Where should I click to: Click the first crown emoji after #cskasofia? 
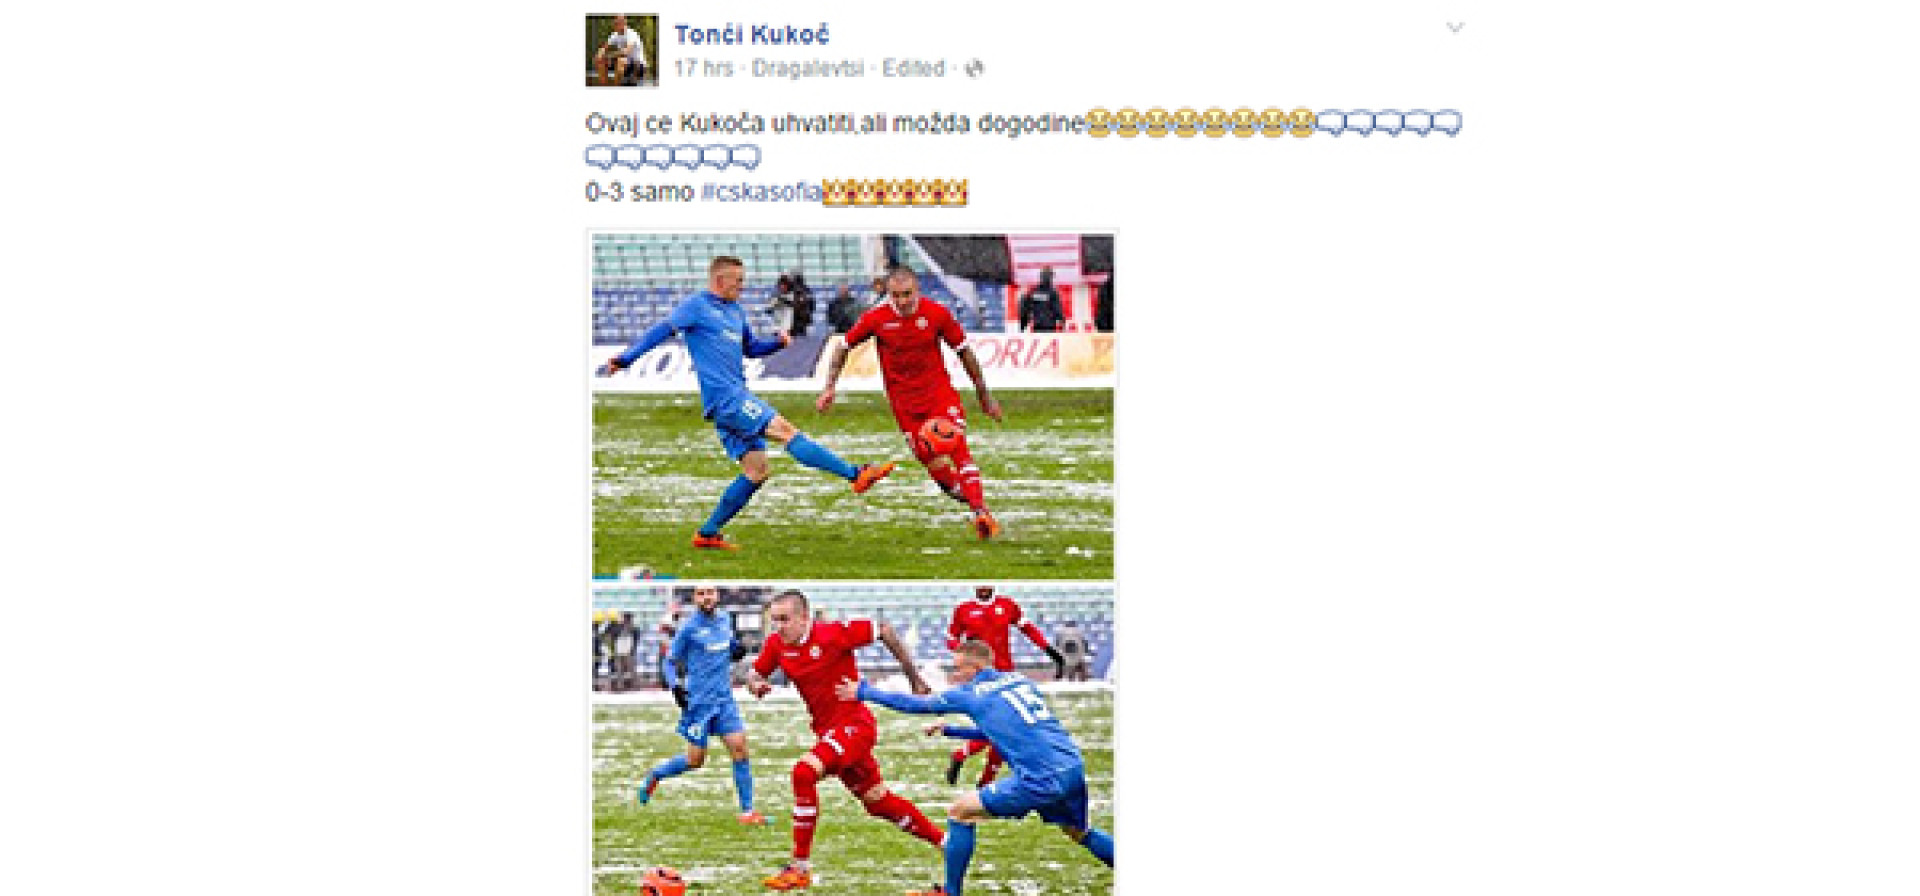pos(833,192)
